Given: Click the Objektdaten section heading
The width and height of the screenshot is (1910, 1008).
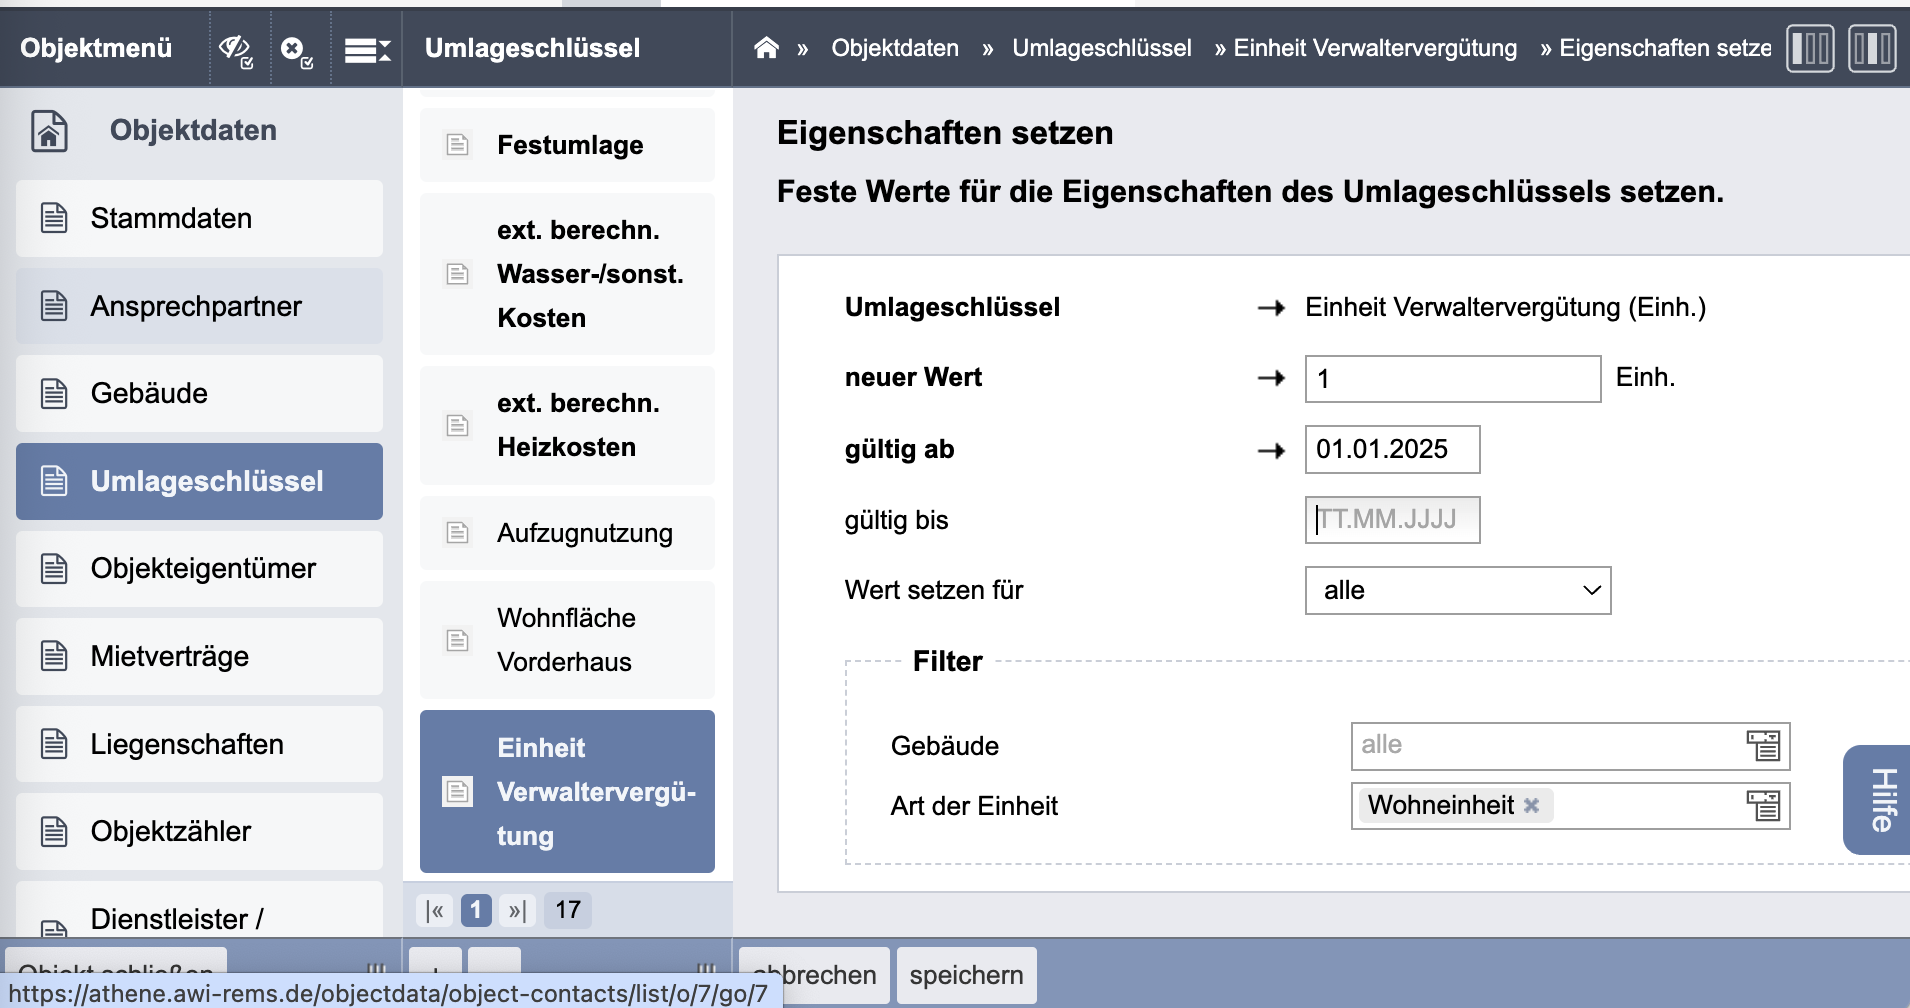Looking at the screenshot, I should tap(193, 130).
